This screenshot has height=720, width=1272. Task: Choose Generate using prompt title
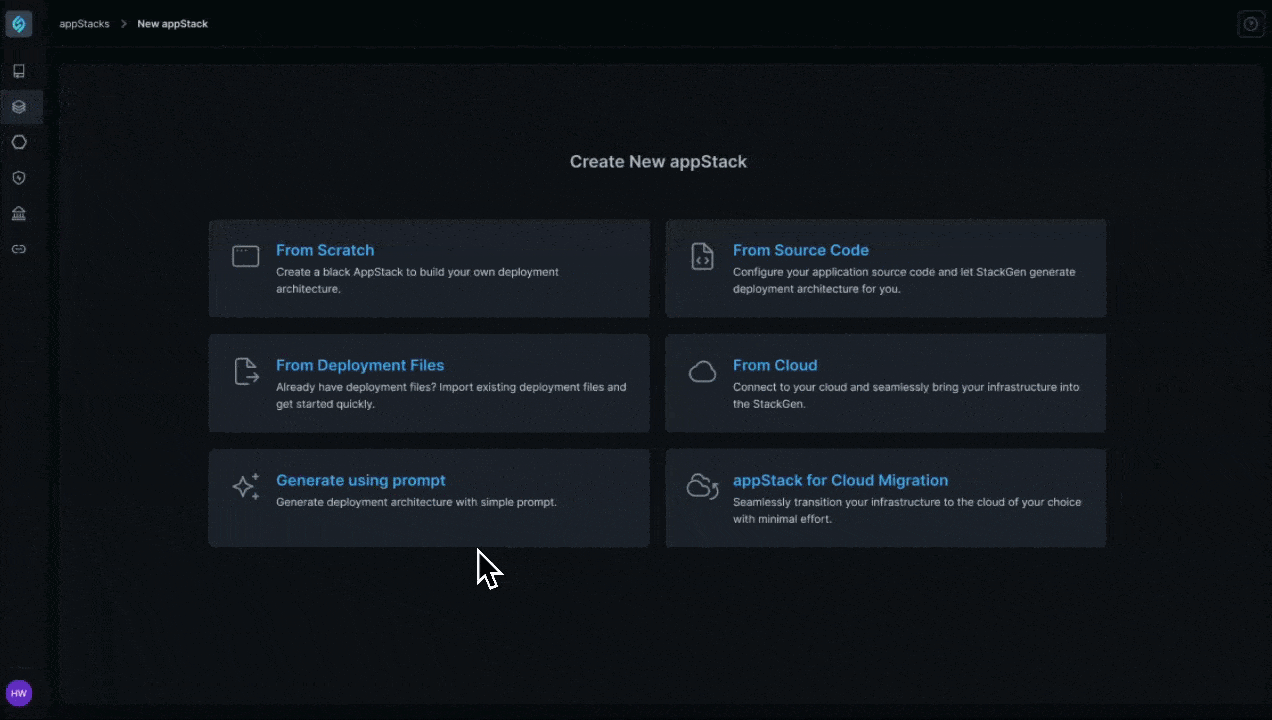(361, 480)
